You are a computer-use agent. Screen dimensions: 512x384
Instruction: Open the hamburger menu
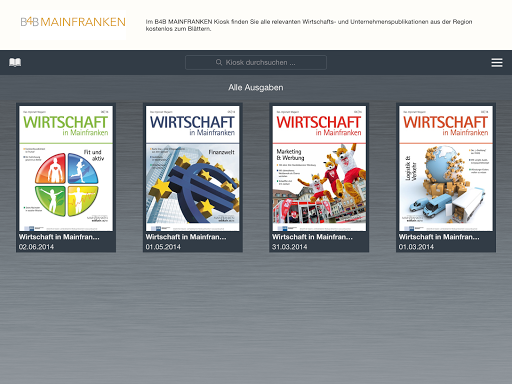pyautogui.click(x=497, y=62)
